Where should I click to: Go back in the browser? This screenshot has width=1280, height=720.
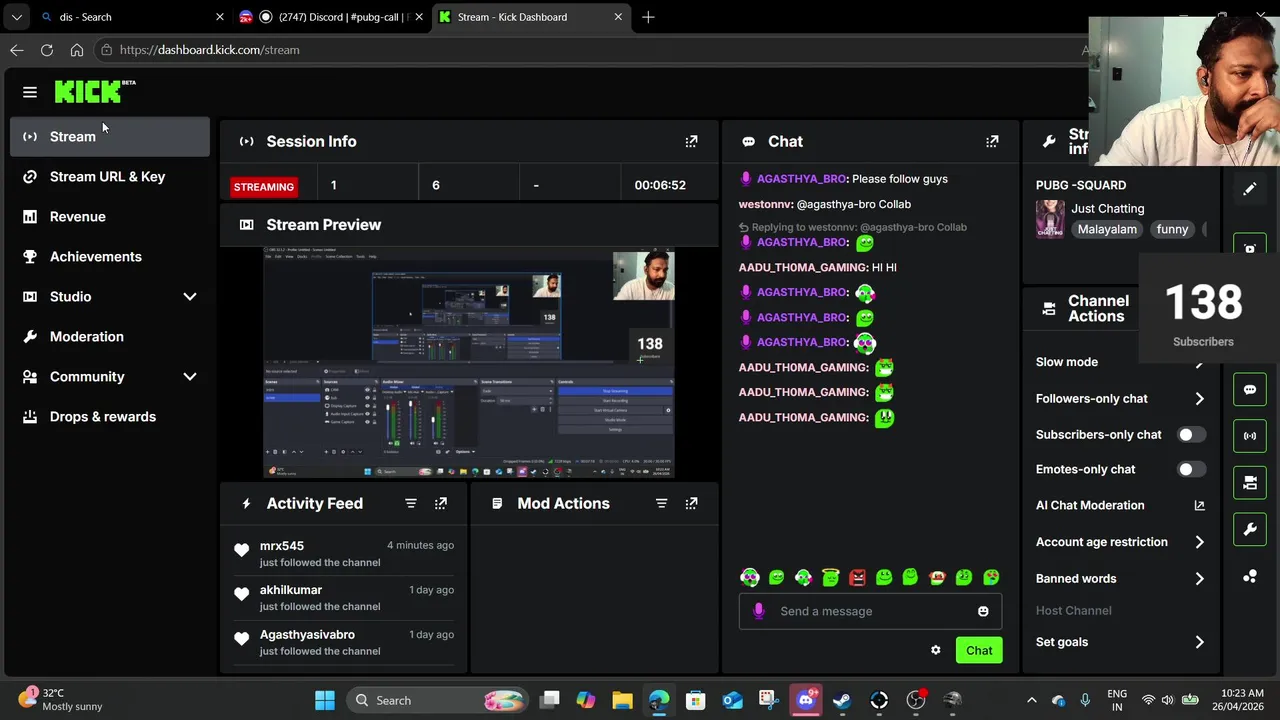coord(17,50)
